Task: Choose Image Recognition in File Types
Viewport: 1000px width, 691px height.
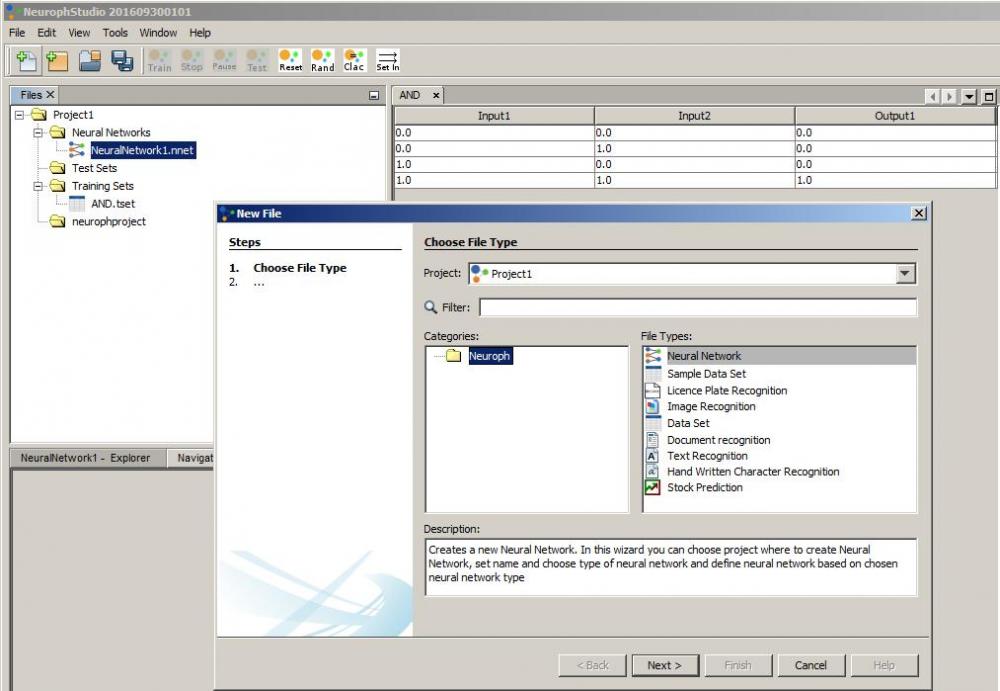Action: click(711, 407)
